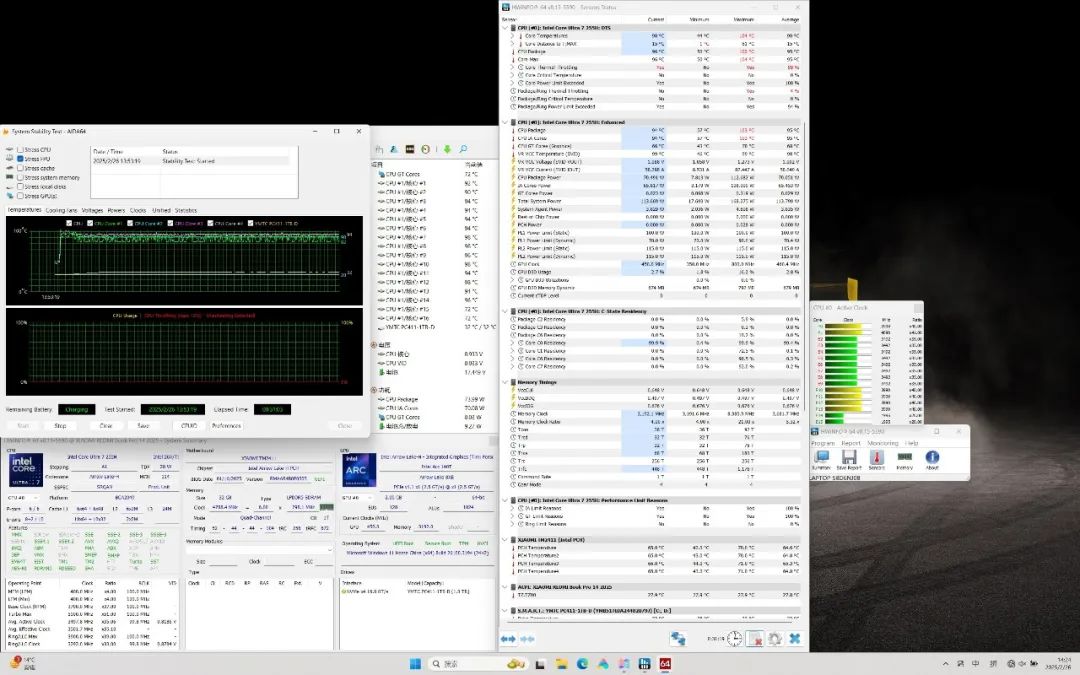Open the GPU #0 dropdown in System Summary

click(x=358, y=497)
